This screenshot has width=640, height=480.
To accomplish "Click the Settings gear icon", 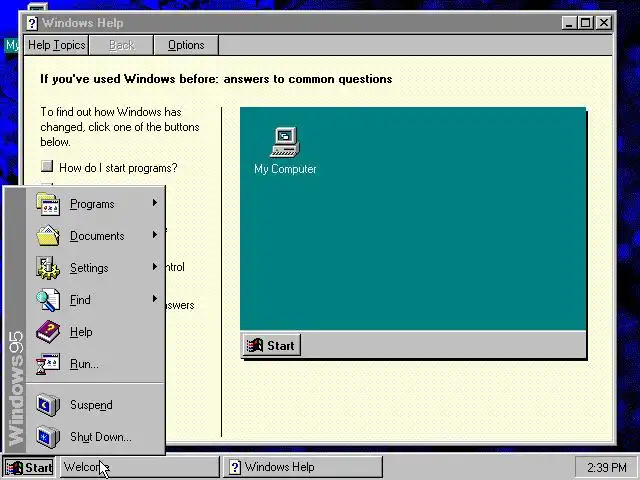I will pyautogui.click(x=48, y=268).
